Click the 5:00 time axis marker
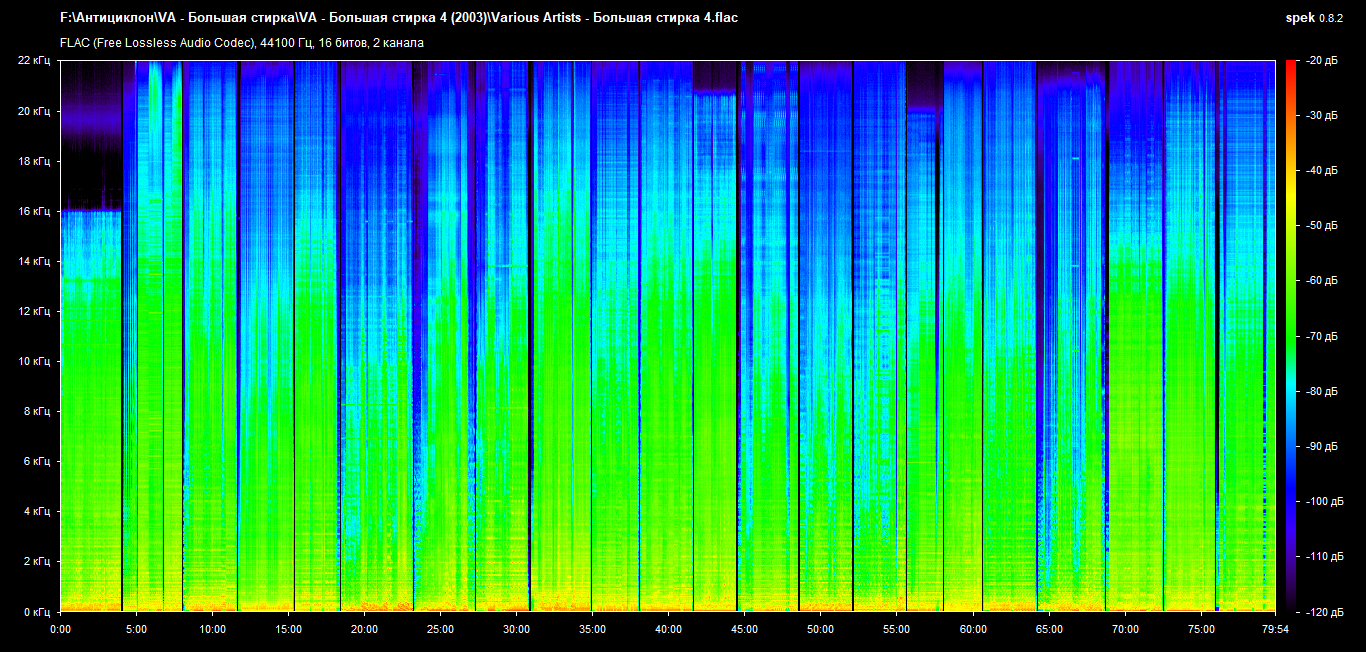Viewport: 1366px width, 652px height. pos(136,629)
